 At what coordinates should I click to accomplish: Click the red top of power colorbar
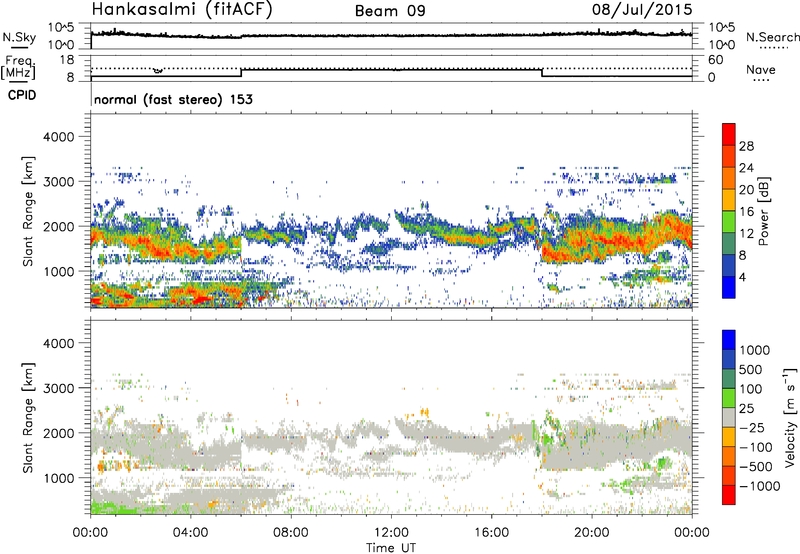[x=729, y=134]
